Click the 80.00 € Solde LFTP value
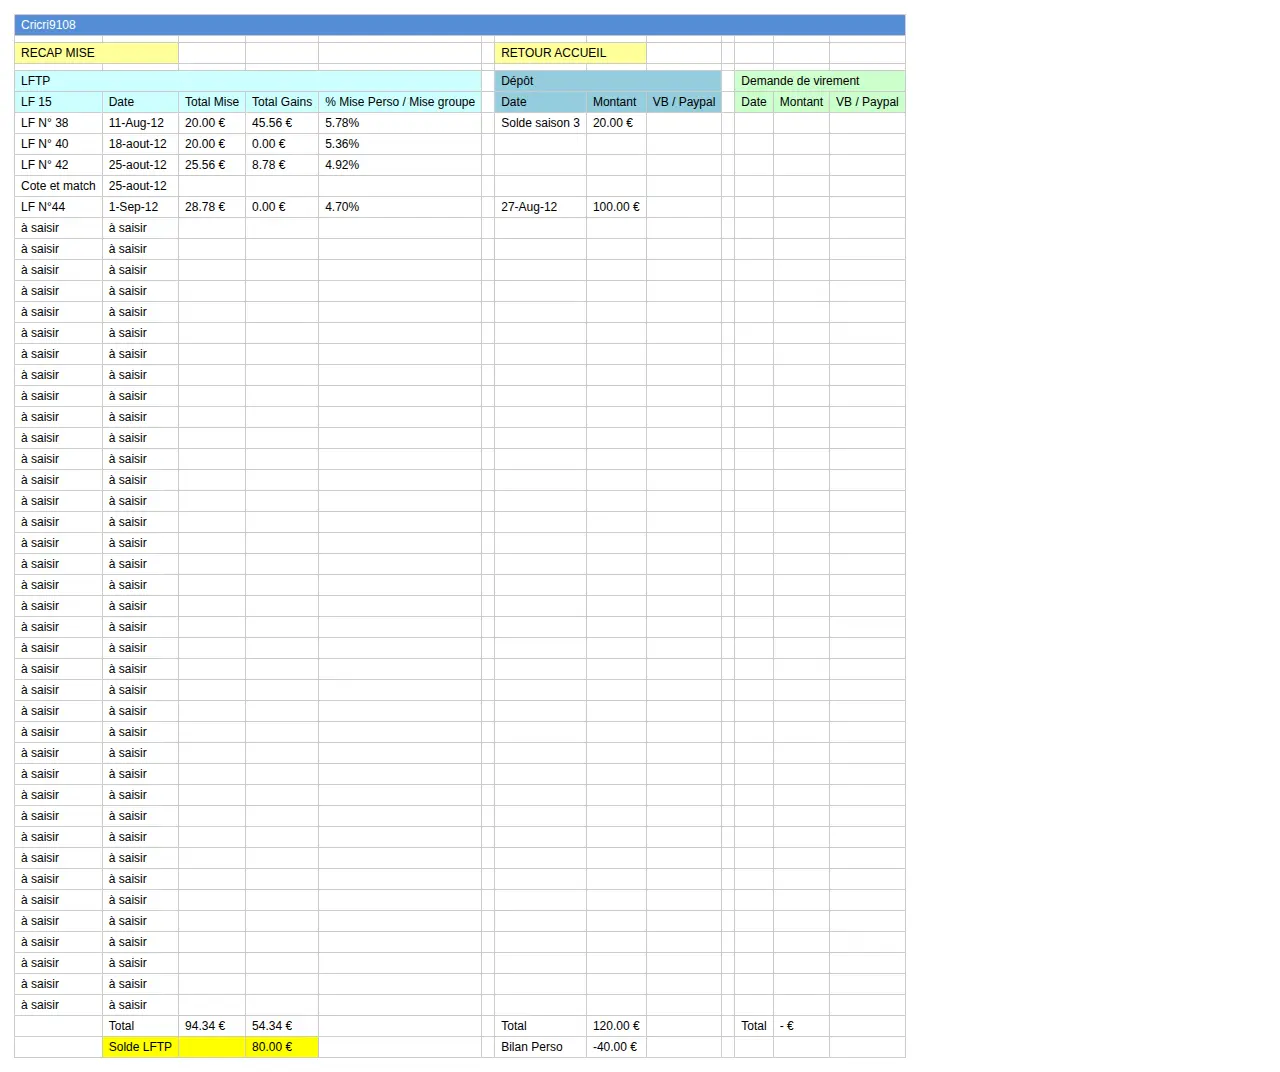 [x=282, y=1047]
